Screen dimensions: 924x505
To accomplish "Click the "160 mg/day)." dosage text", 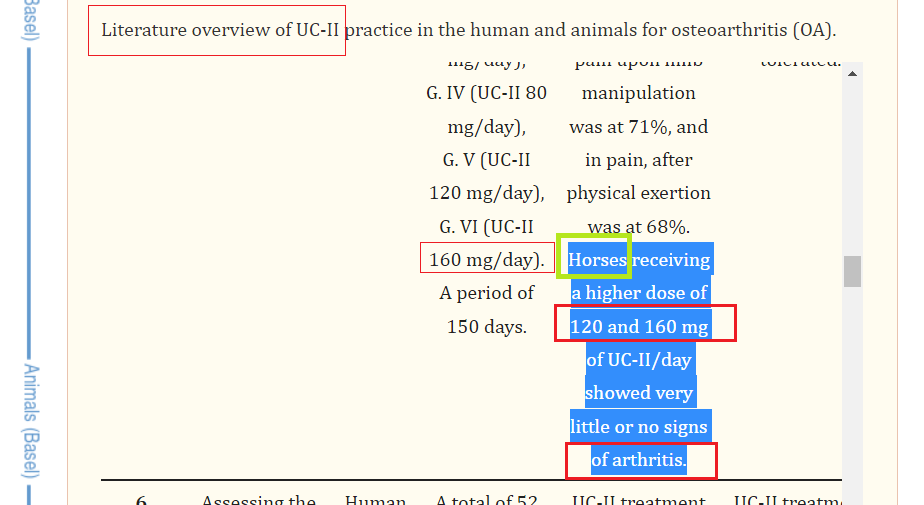I will [x=487, y=258].
